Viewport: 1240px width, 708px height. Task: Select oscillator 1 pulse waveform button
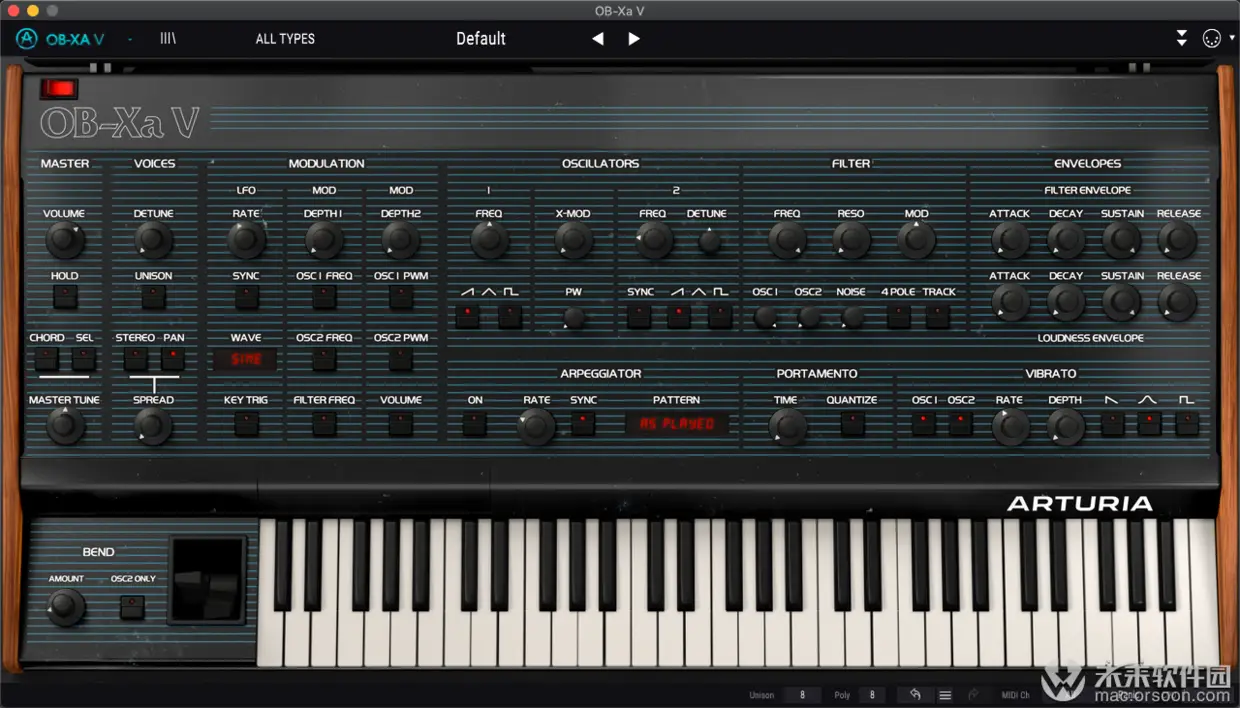(x=510, y=317)
